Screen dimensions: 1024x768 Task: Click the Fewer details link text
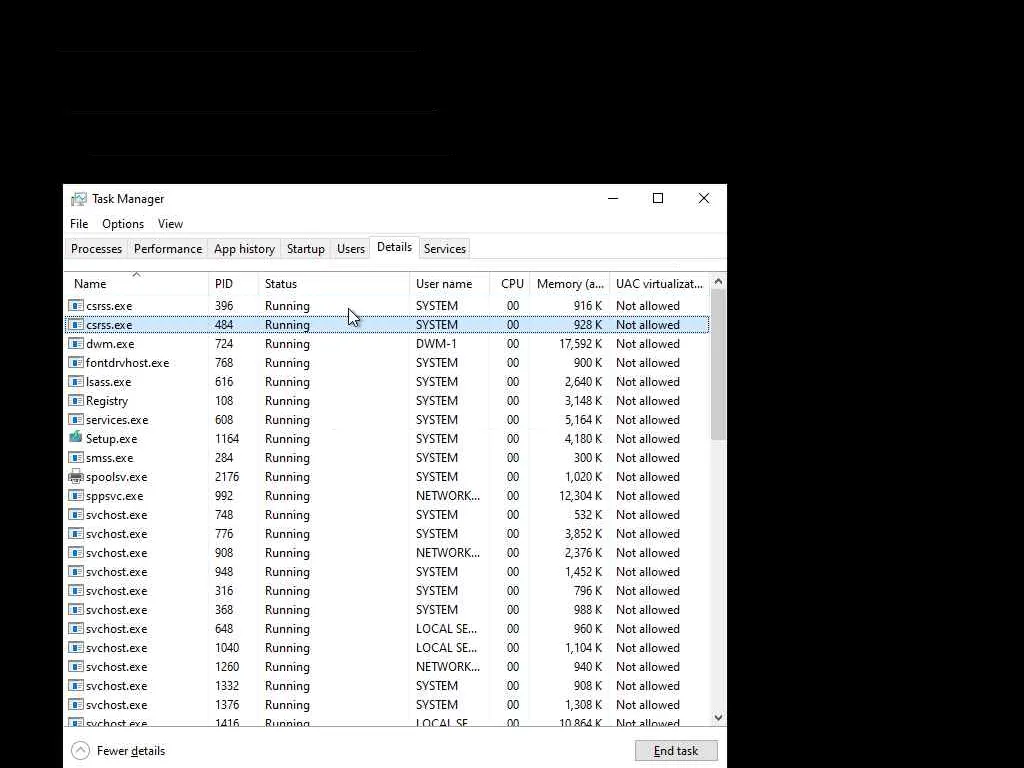pos(131,751)
